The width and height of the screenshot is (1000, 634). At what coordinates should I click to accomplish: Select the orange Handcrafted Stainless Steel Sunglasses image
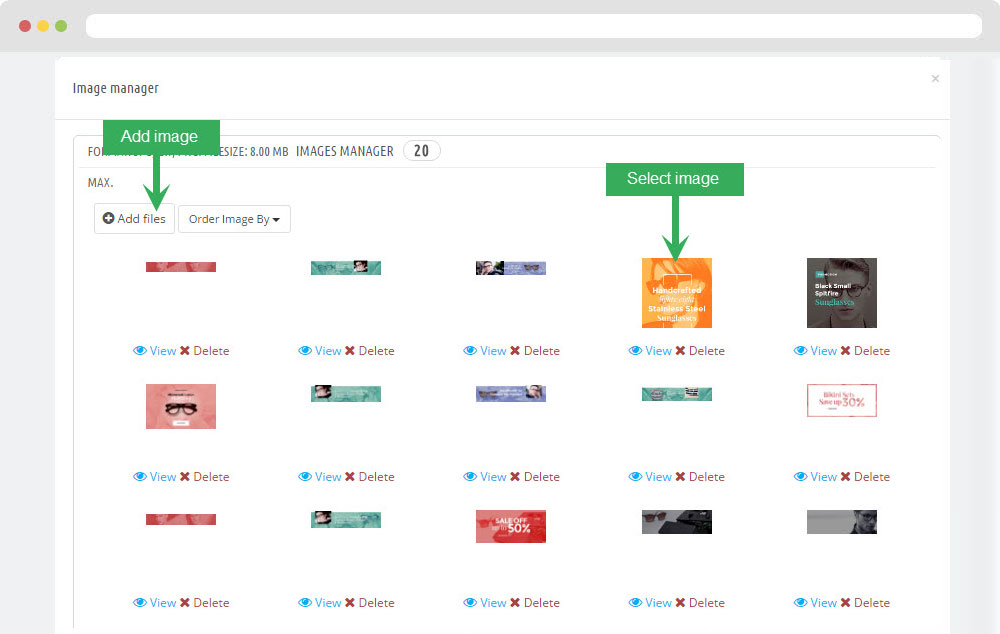pos(676,293)
